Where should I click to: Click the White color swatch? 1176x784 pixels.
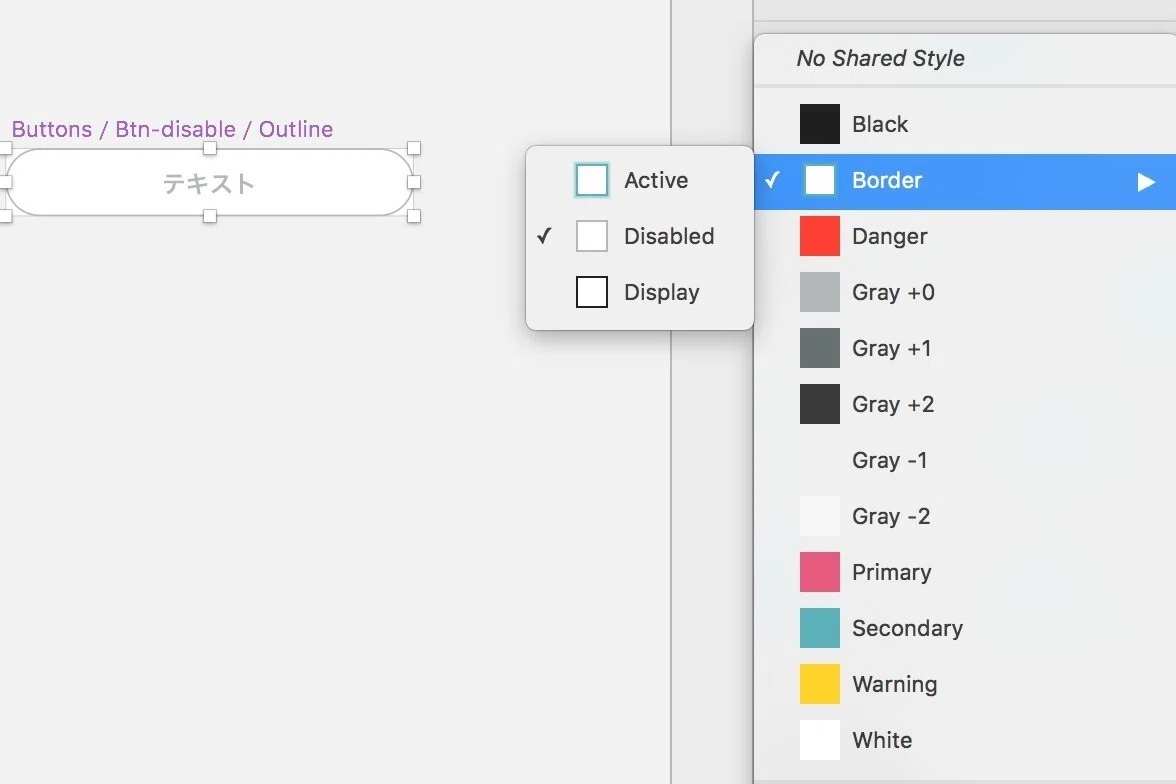pos(820,740)
